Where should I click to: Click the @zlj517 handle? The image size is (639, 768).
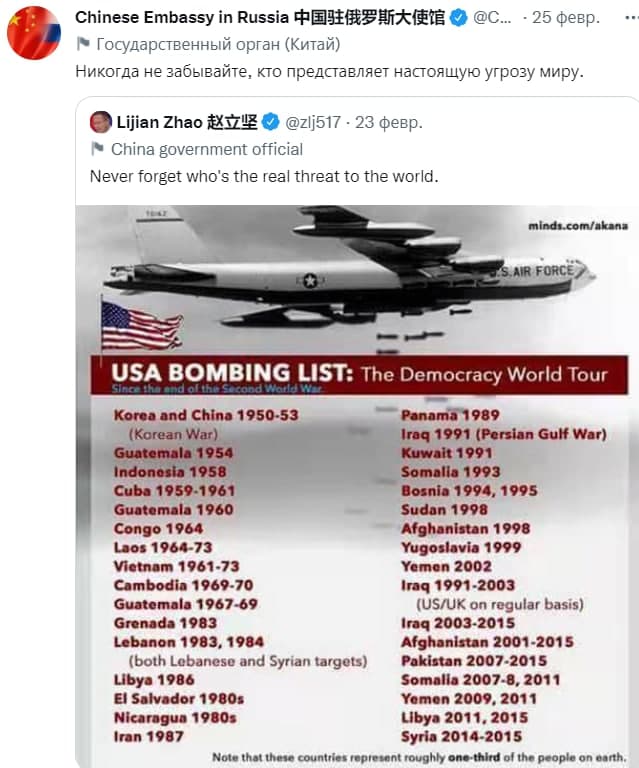[315, 123]
